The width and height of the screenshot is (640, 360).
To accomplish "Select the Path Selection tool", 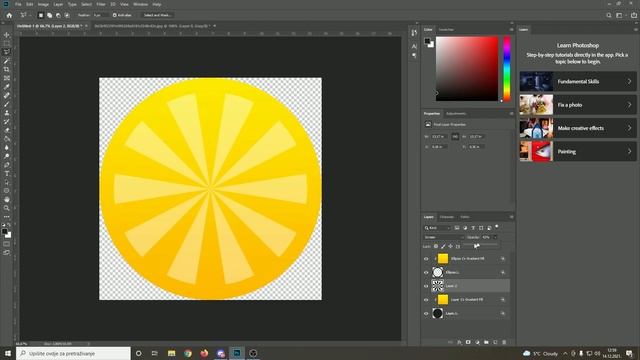I will [7, 182].
